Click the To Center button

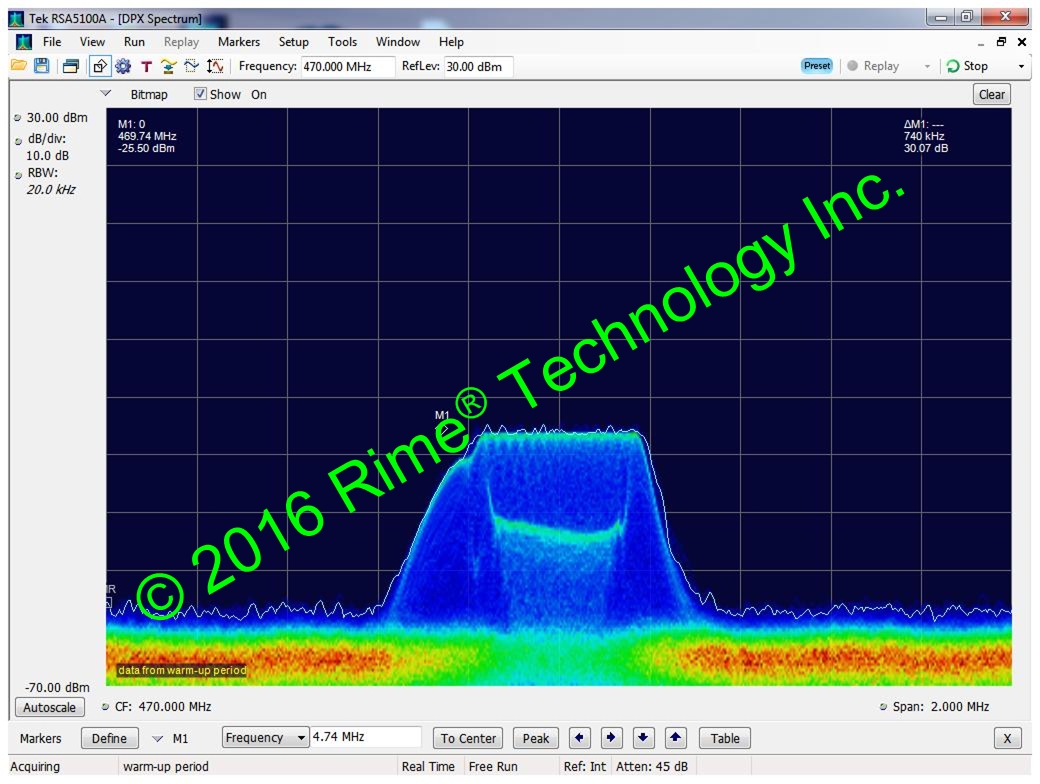[468, 738]
